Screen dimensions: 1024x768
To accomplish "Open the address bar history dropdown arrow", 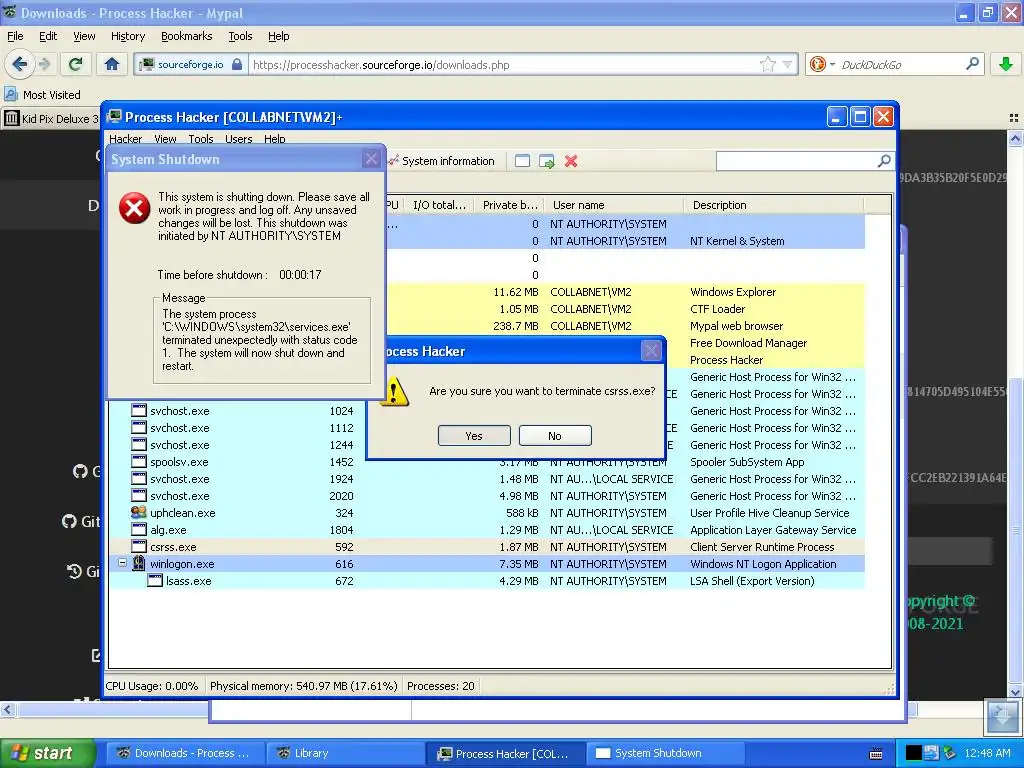I will 788,65.
